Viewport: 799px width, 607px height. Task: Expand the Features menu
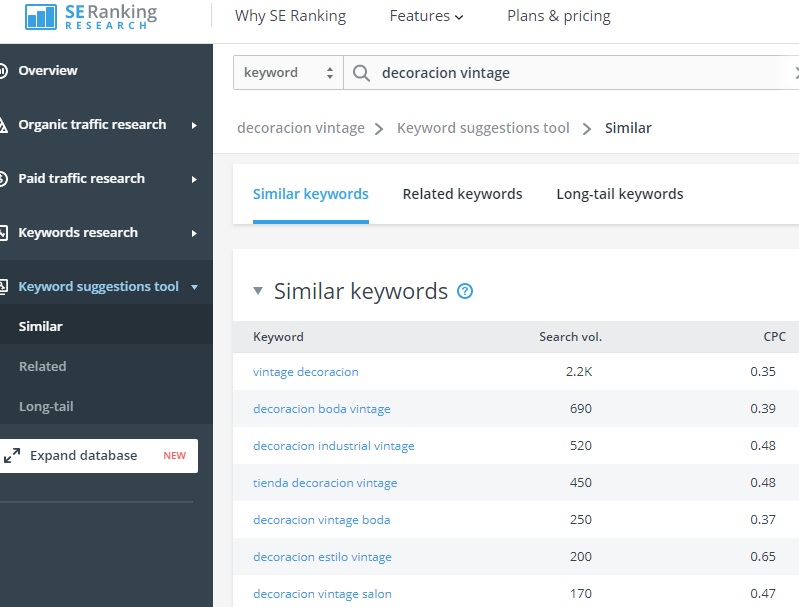[426, 16]
